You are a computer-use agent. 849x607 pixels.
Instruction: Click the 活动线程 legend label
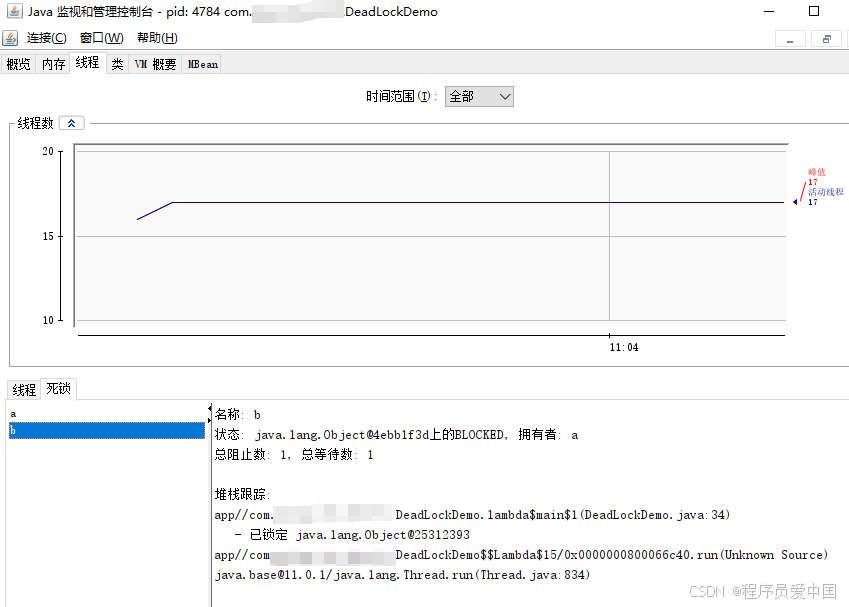pyautogui.click(x=826, y=192)
